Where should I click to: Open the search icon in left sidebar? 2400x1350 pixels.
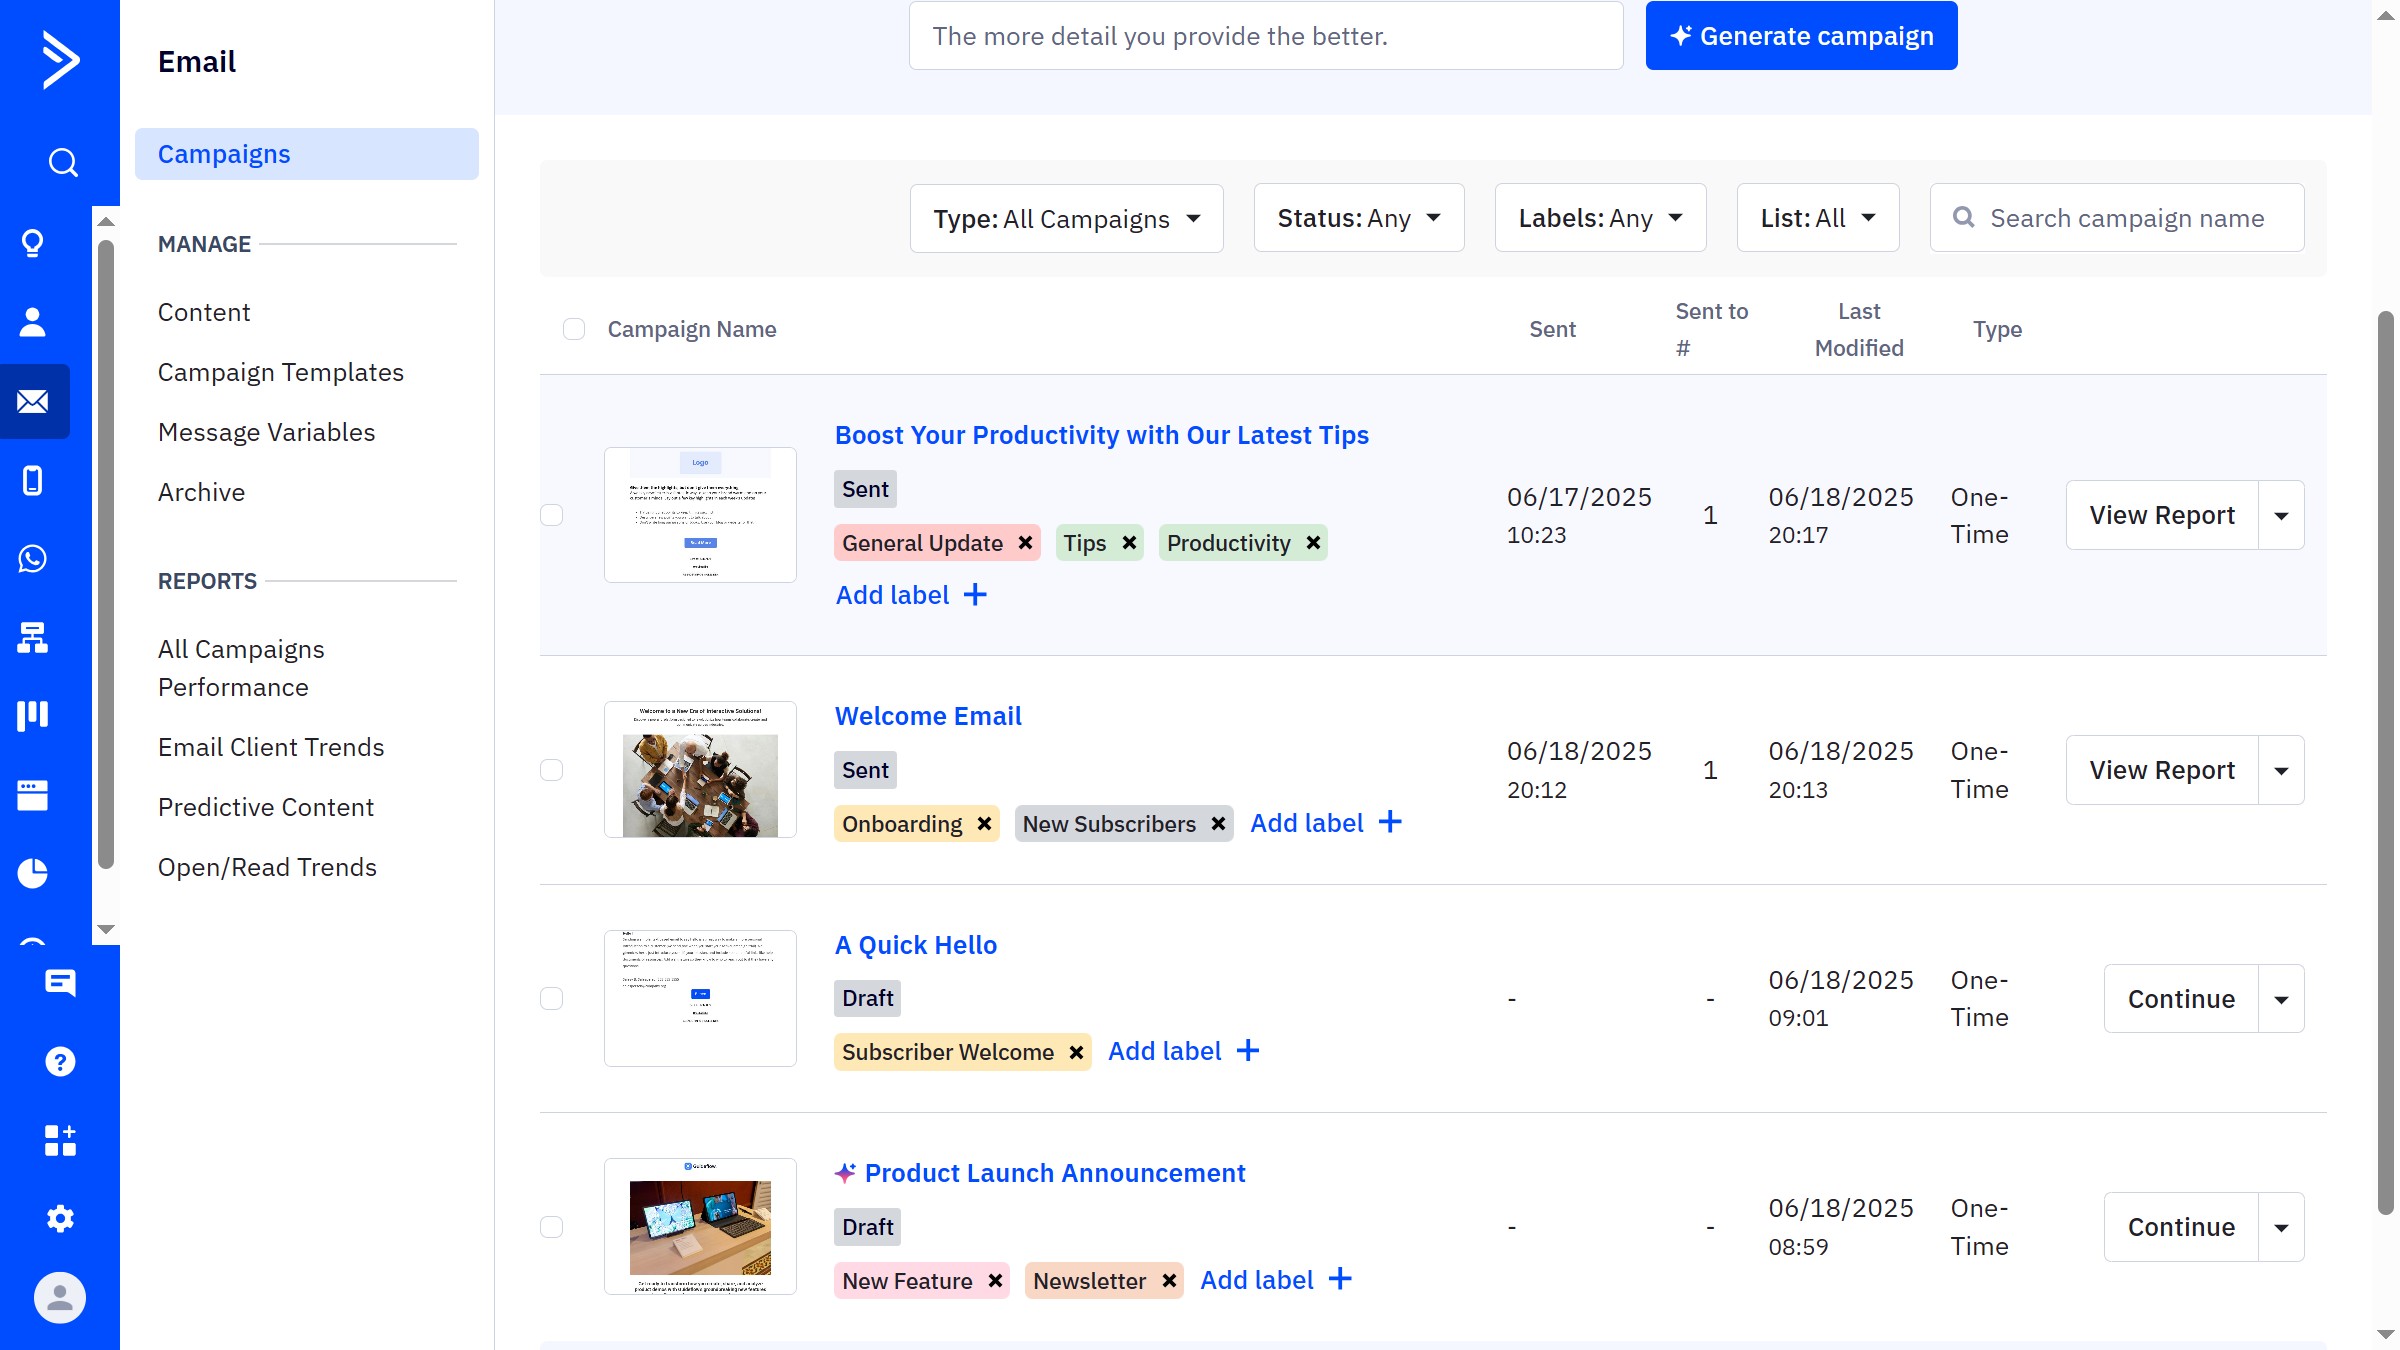pyautogui.click(x=62, y=162)
